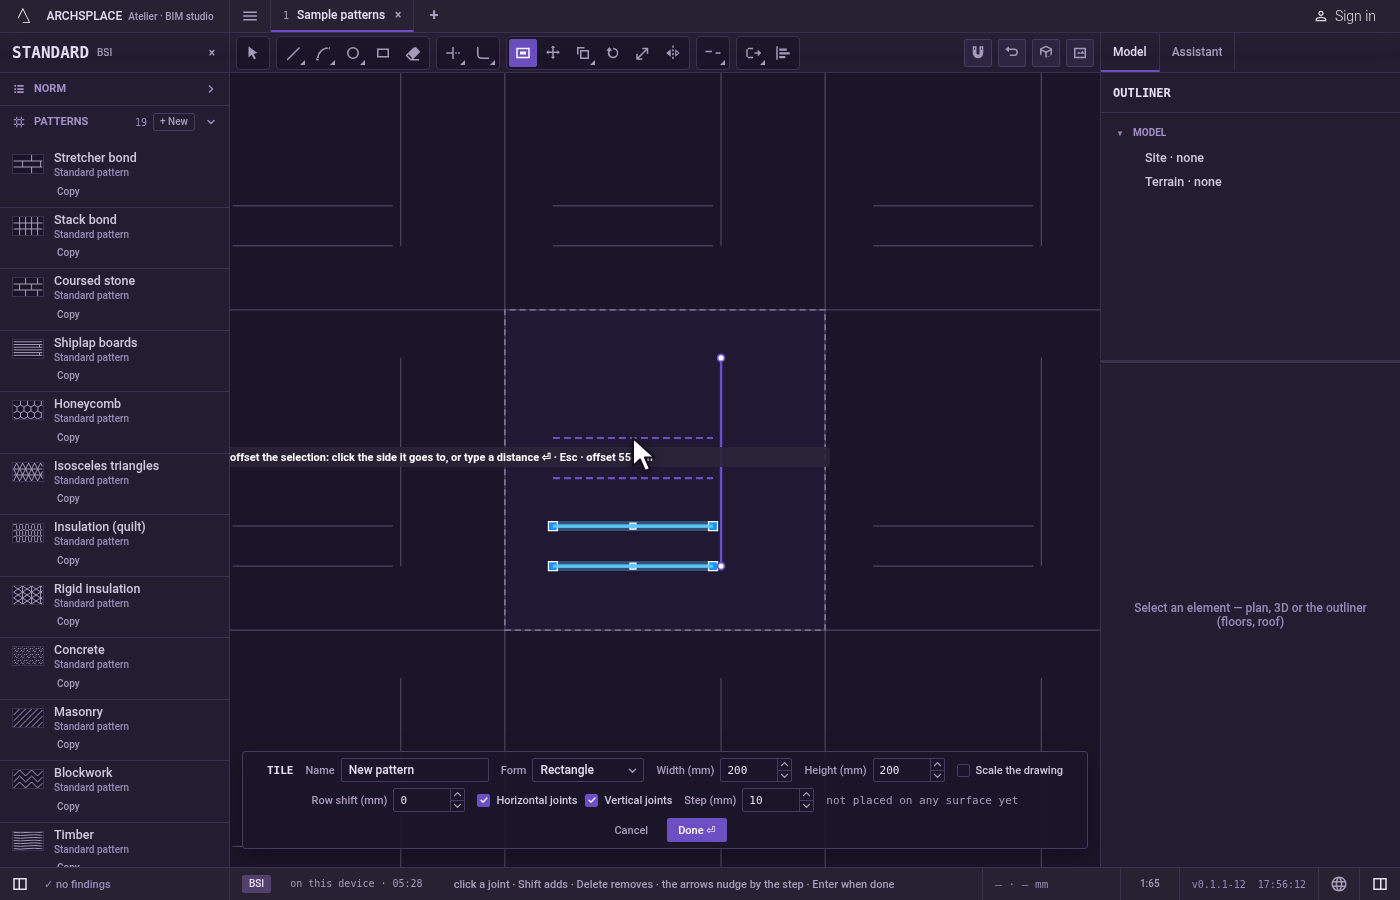Activate the Move tool
The image size is (1400, 900).
(553, 53)
